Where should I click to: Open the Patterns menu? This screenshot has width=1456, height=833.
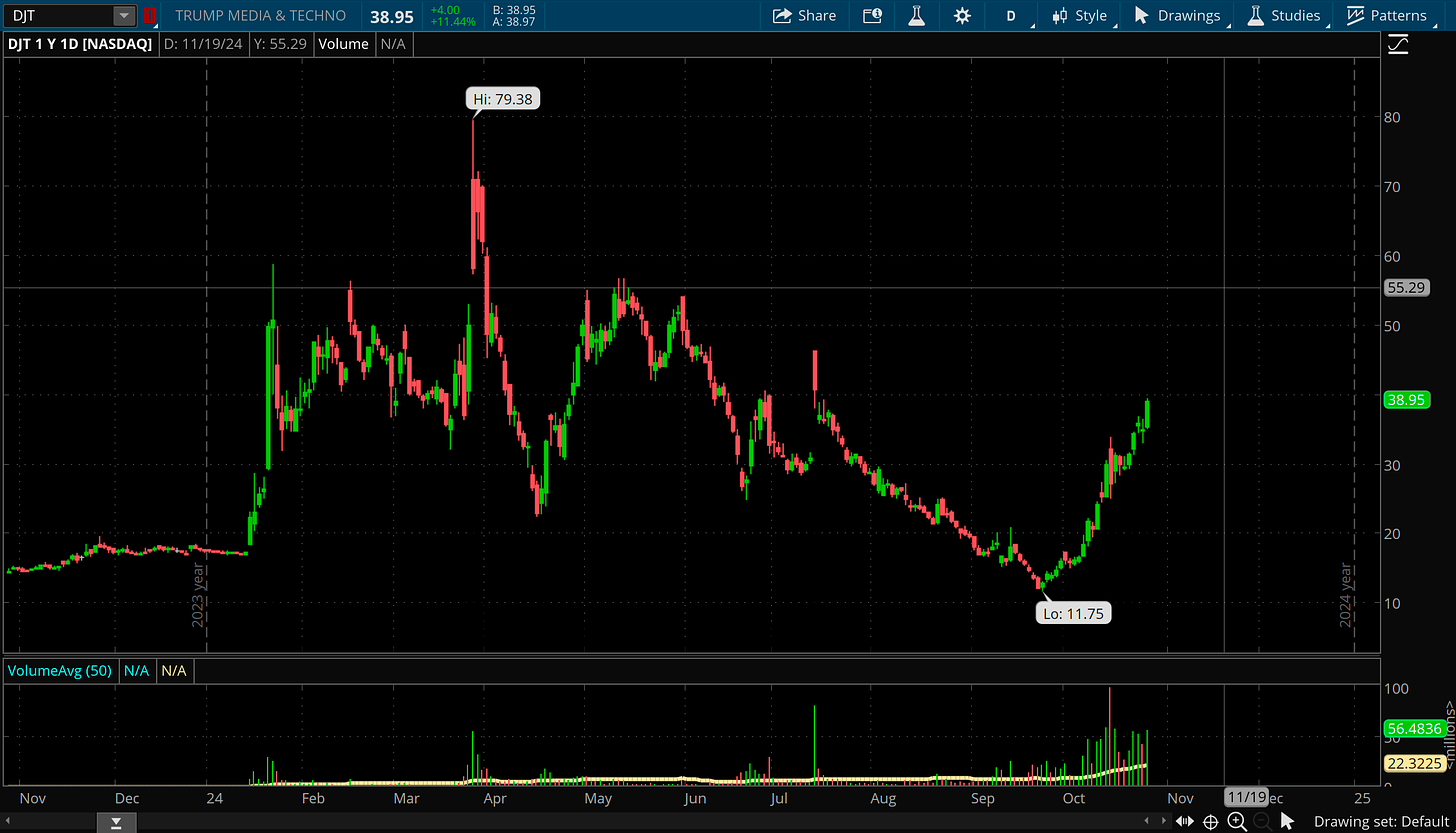coord(1386,16)
